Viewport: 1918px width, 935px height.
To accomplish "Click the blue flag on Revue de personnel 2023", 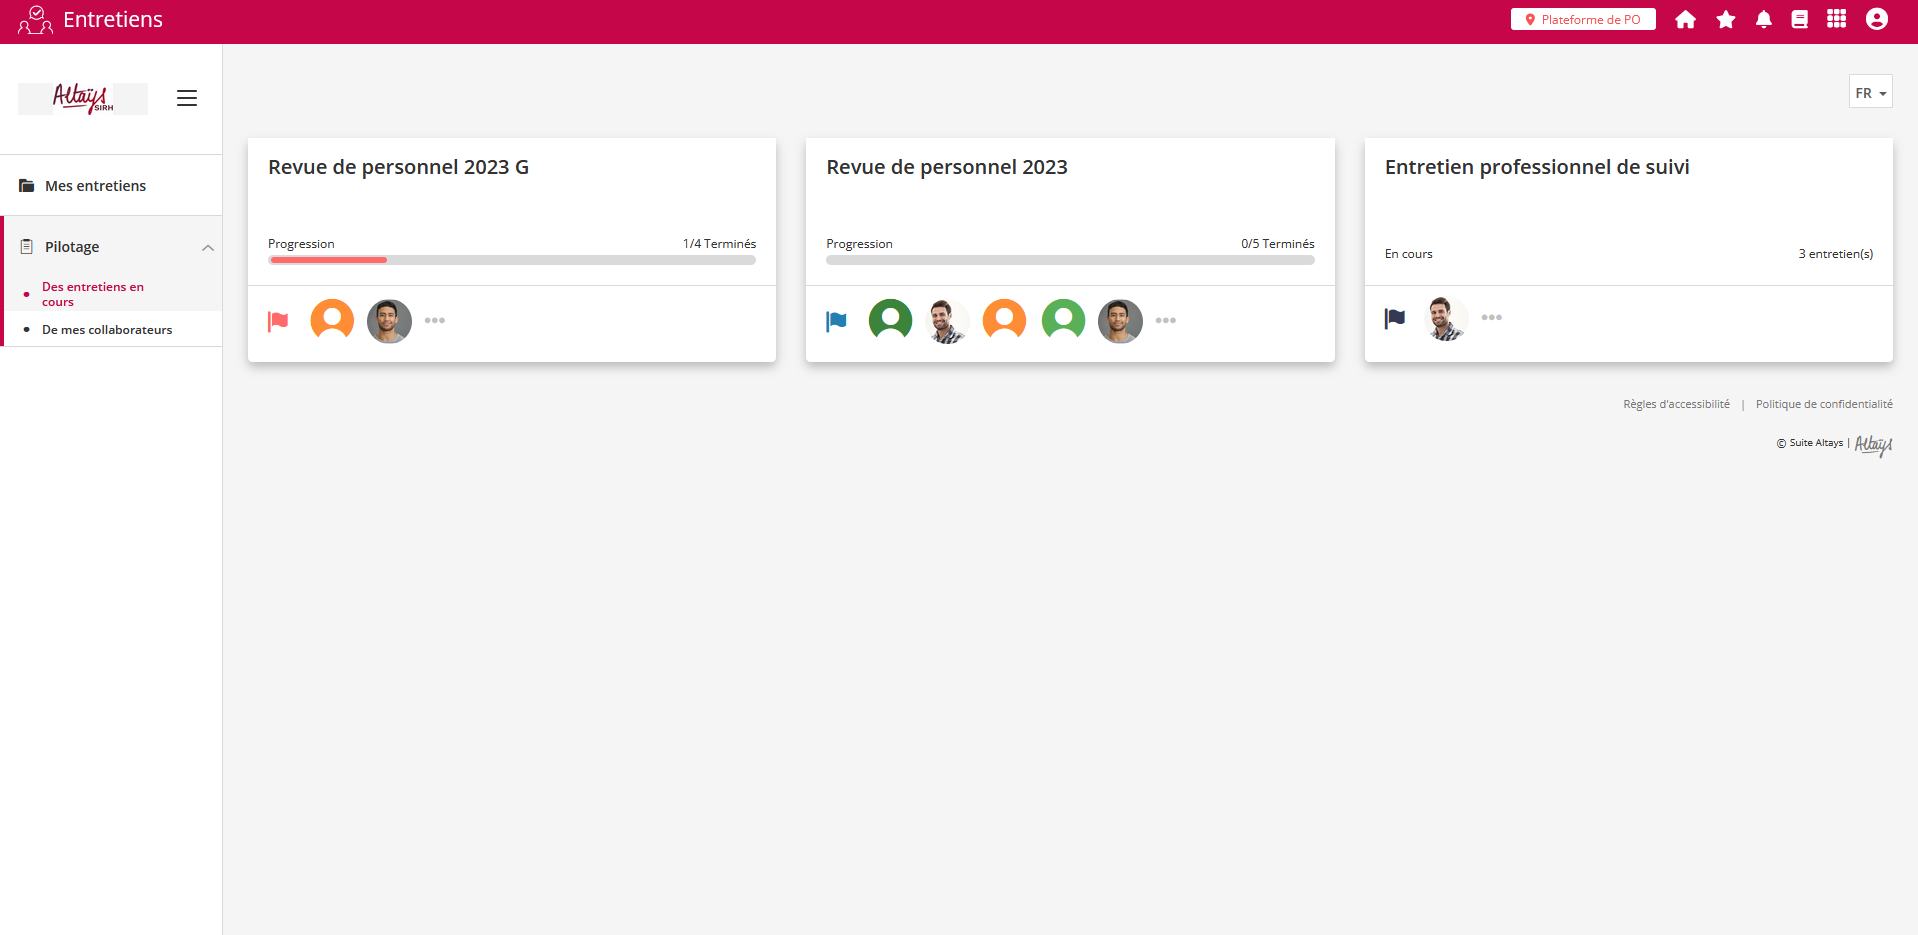I will 836,321.
